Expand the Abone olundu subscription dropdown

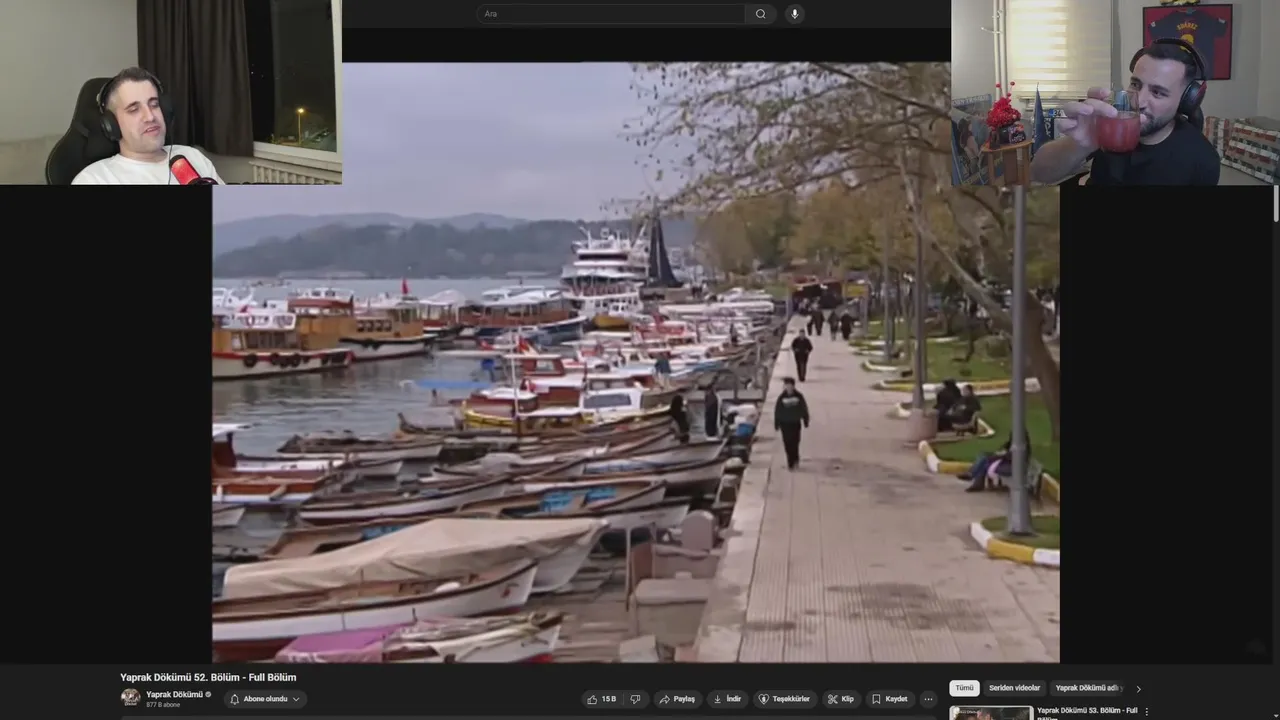(265, 699)
